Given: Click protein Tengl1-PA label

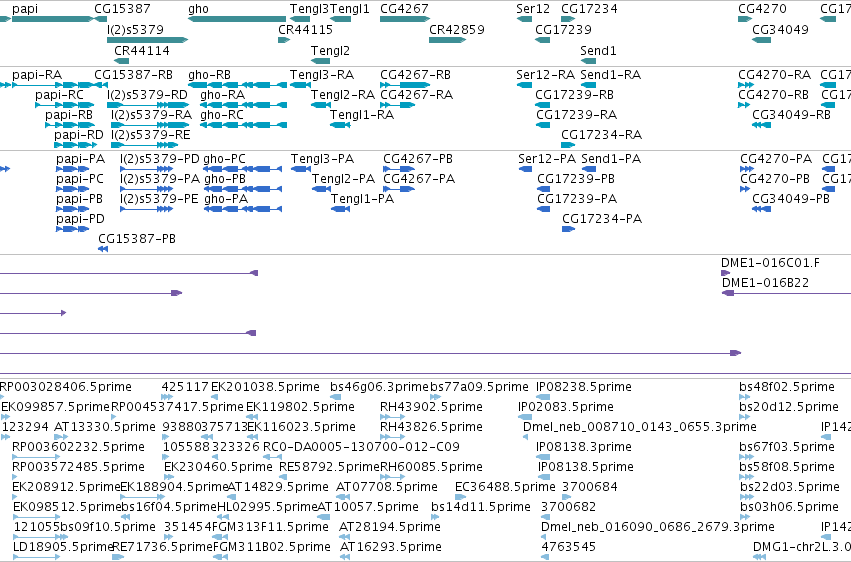Looking at the screenshot, I should [x=363, y=199].
